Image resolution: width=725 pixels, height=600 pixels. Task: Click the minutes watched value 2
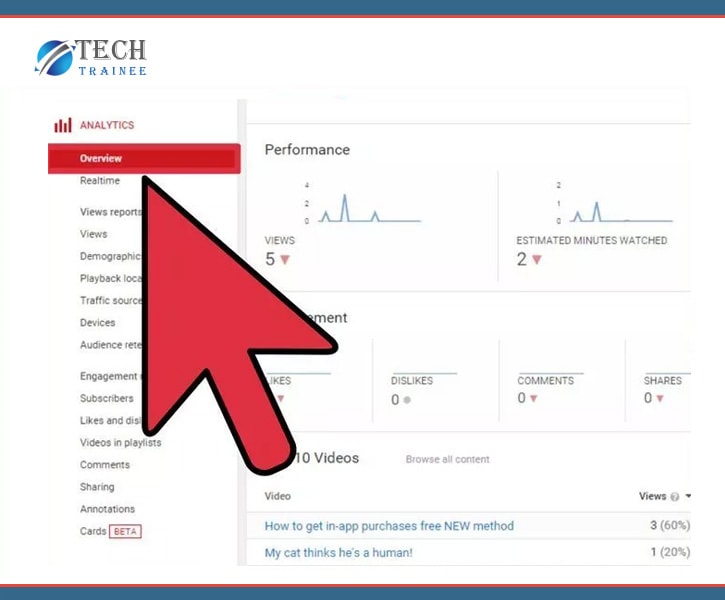522,259
